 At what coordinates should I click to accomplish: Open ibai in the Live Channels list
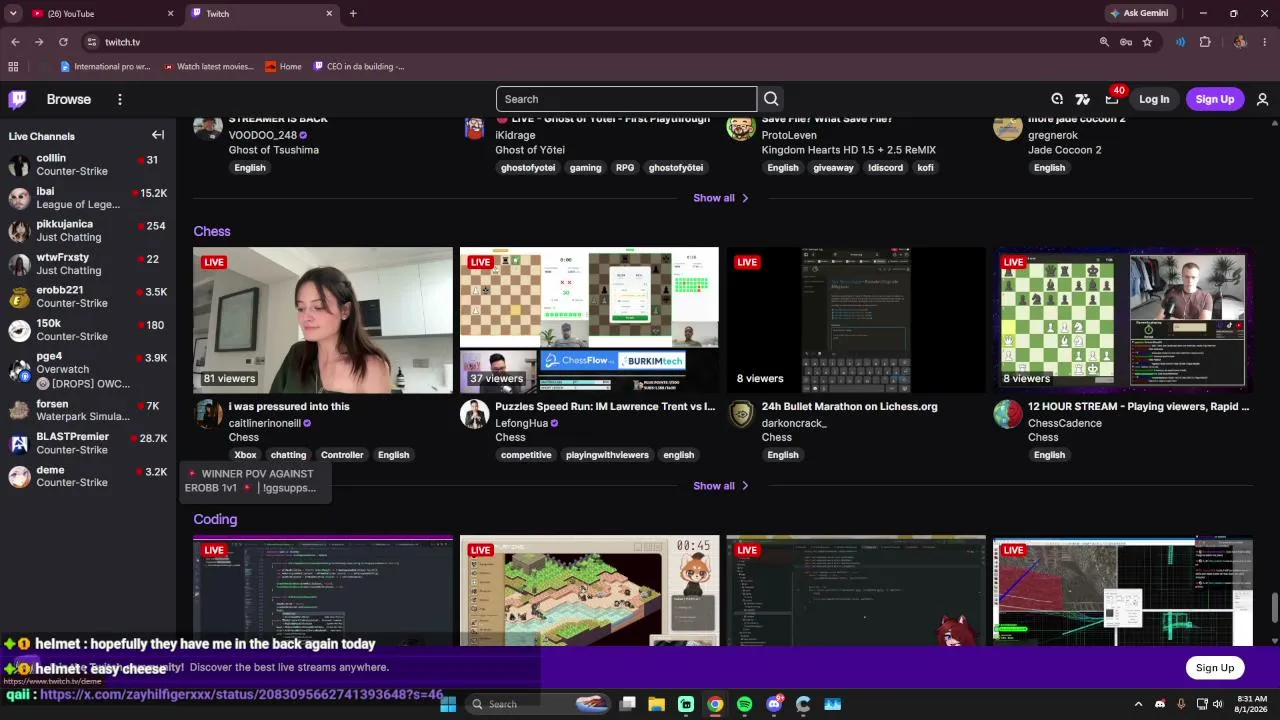click(88, 197)
